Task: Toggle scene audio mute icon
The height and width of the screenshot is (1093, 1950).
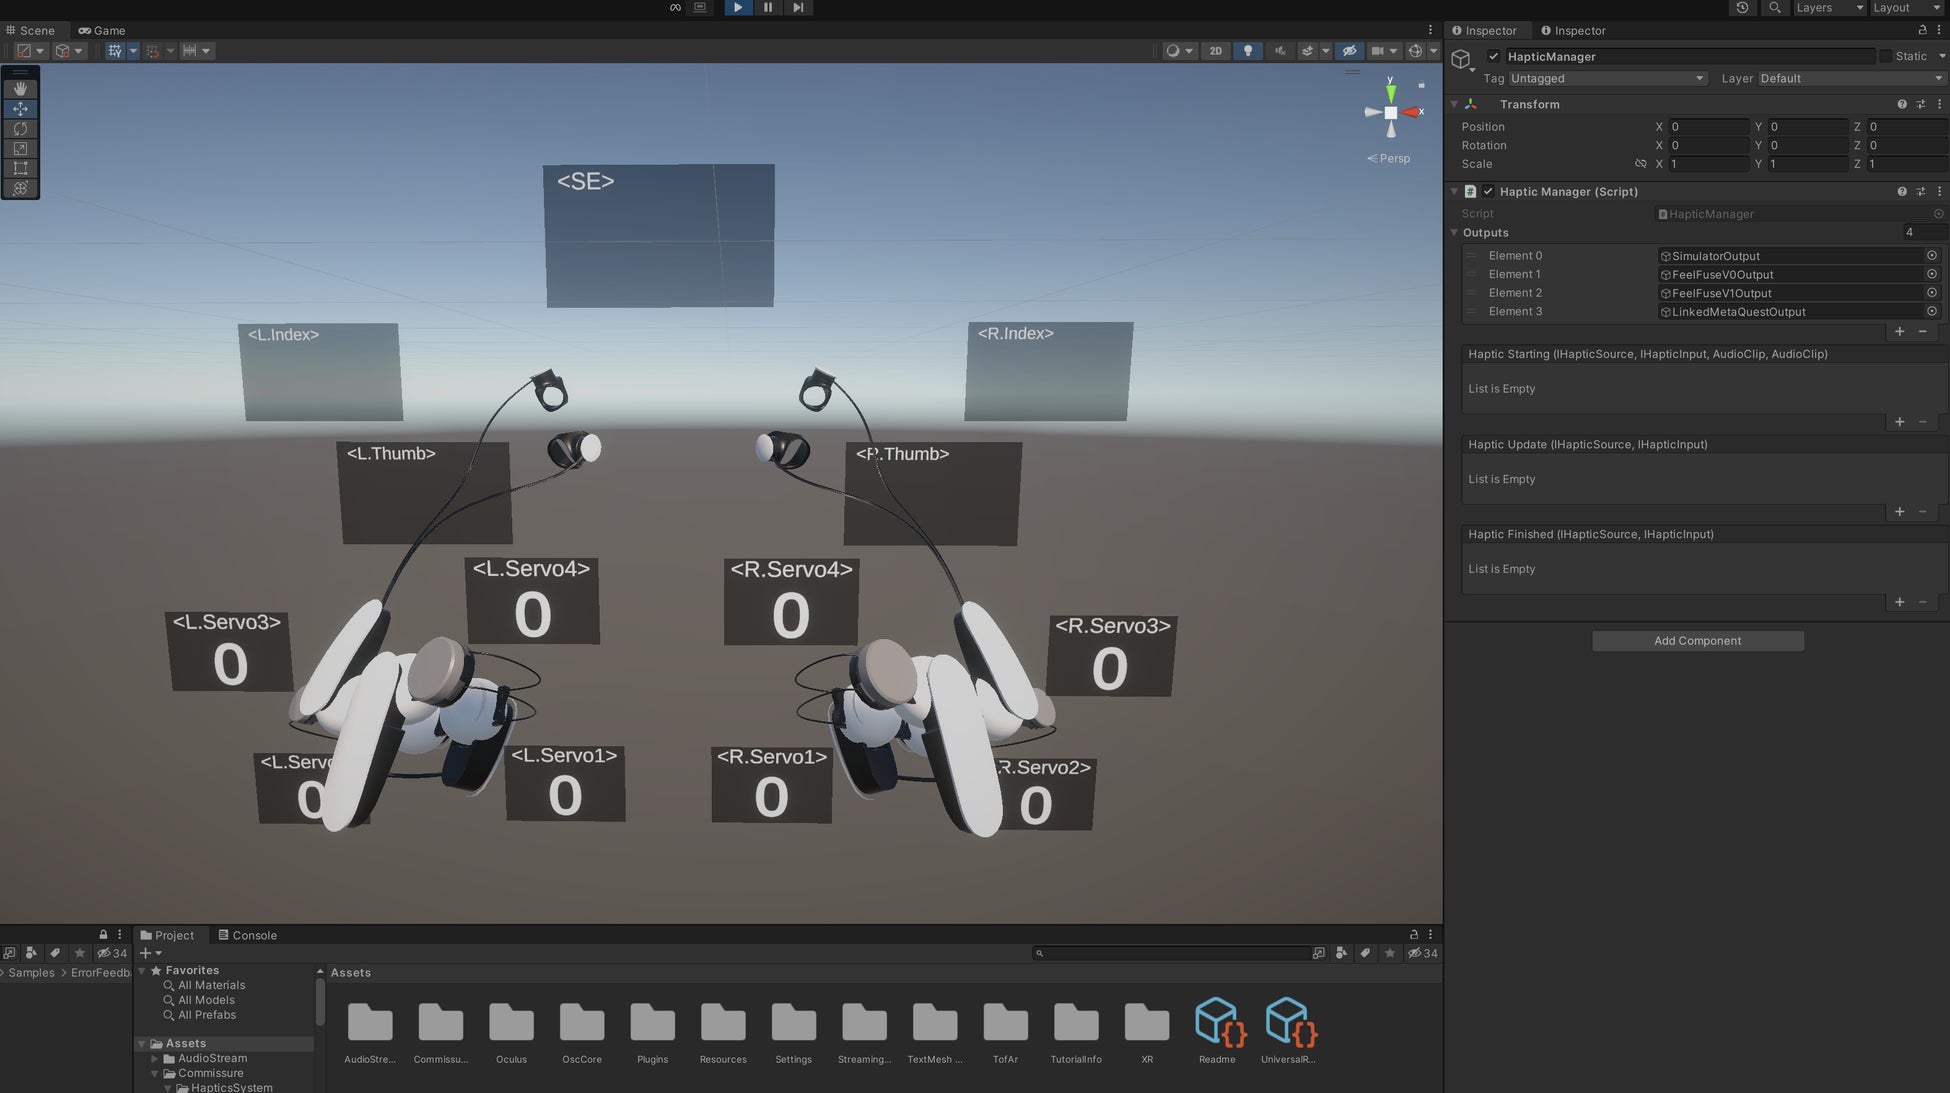Action: click(1279, 51)
